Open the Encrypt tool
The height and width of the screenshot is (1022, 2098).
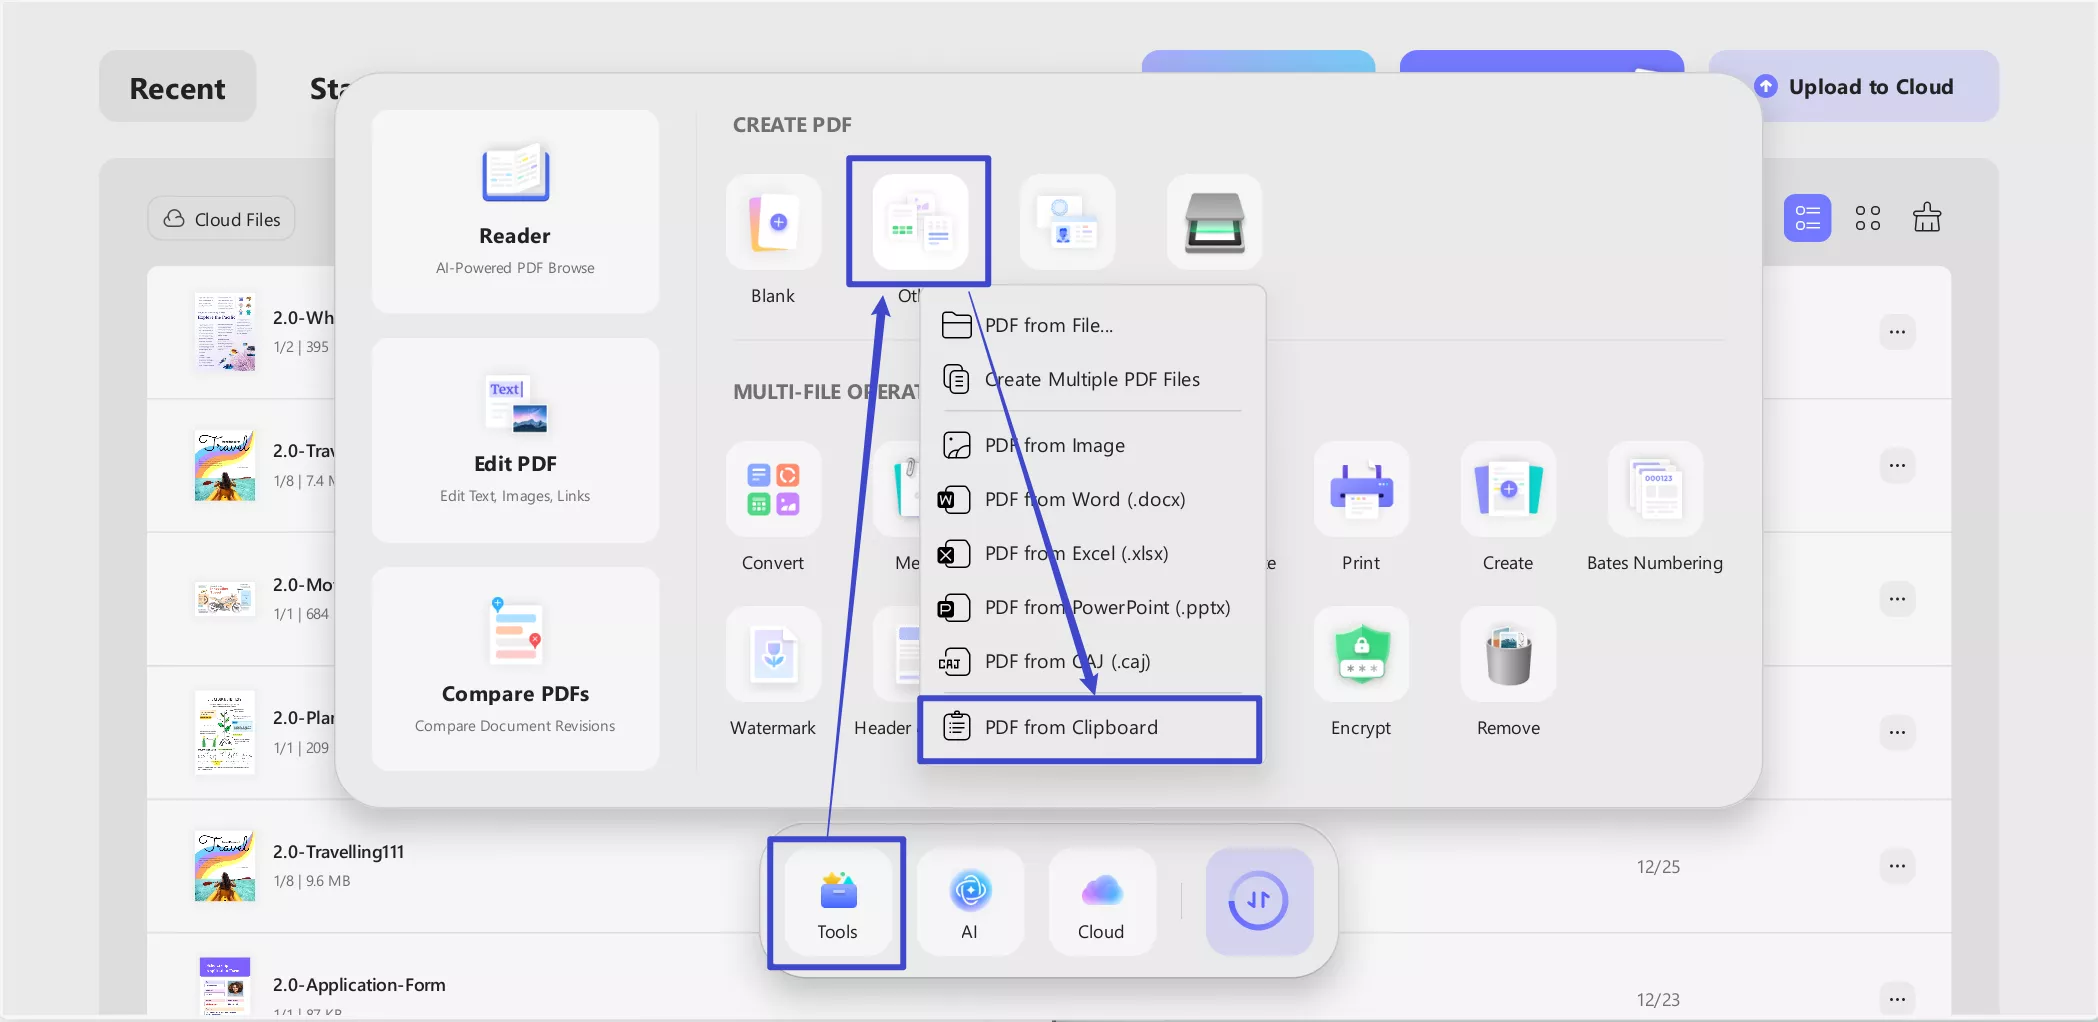1360,655
